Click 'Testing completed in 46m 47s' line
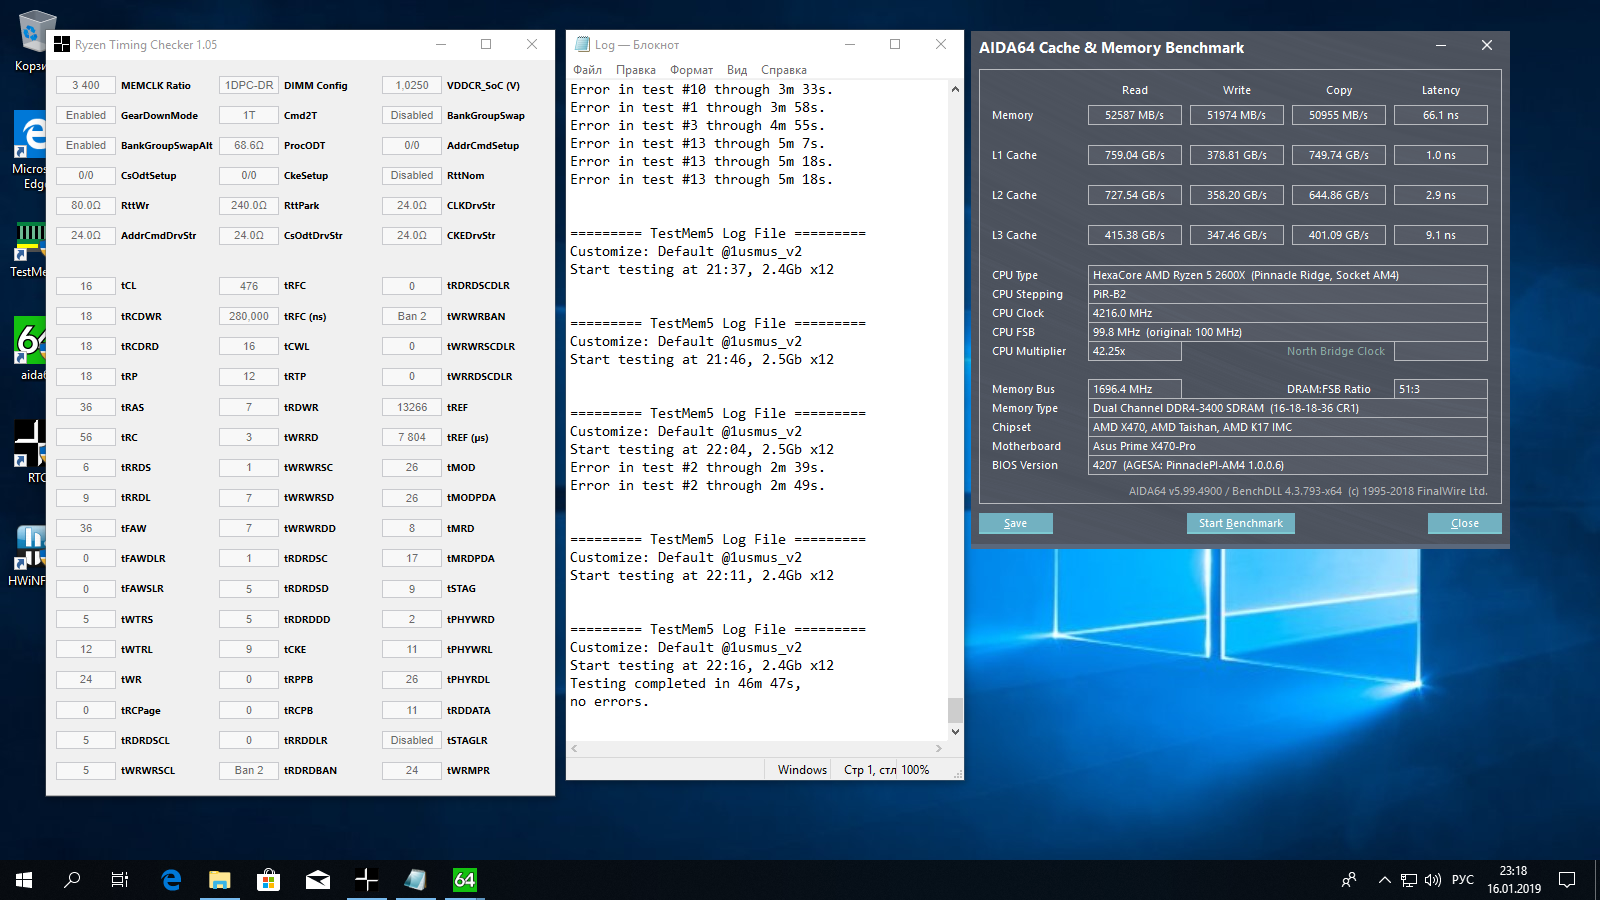This screenshot has height=900, width=1600. pyautogui.click(x=686, y=684)
